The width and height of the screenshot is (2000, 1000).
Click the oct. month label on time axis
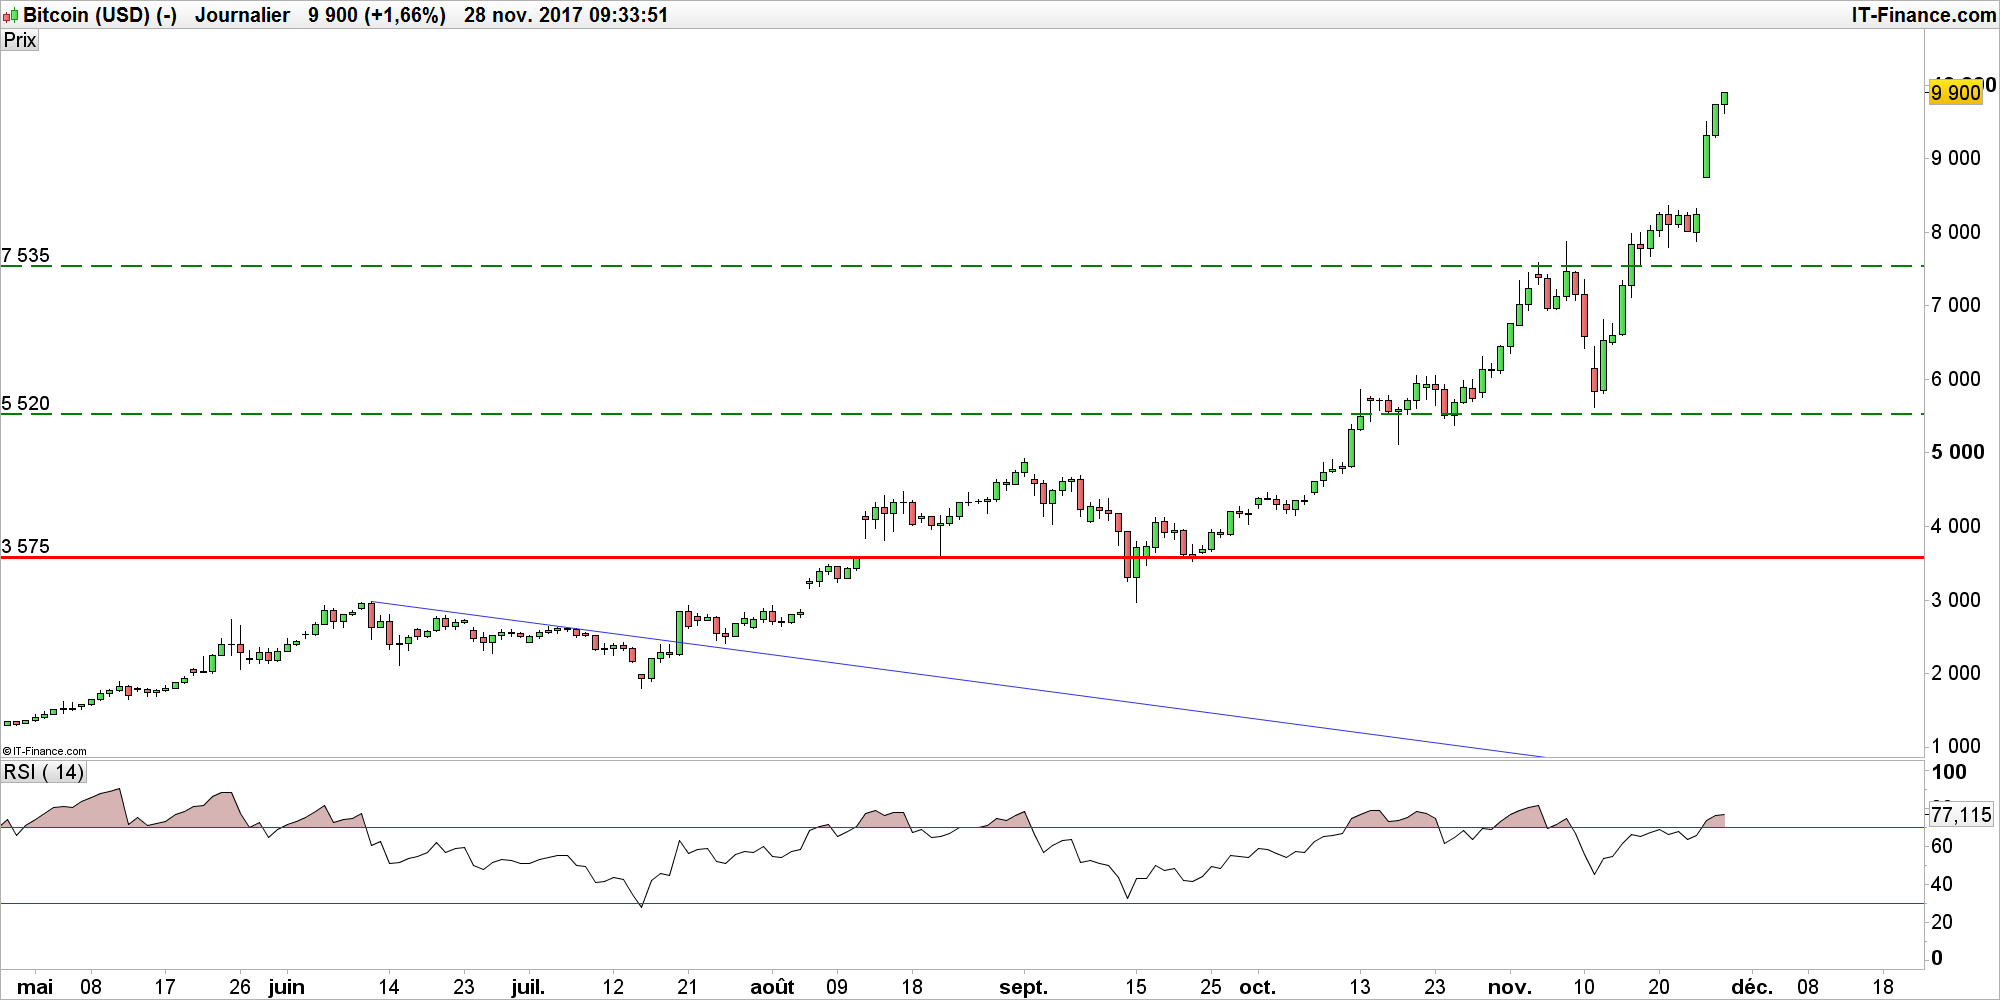[x=1257, y=987]
